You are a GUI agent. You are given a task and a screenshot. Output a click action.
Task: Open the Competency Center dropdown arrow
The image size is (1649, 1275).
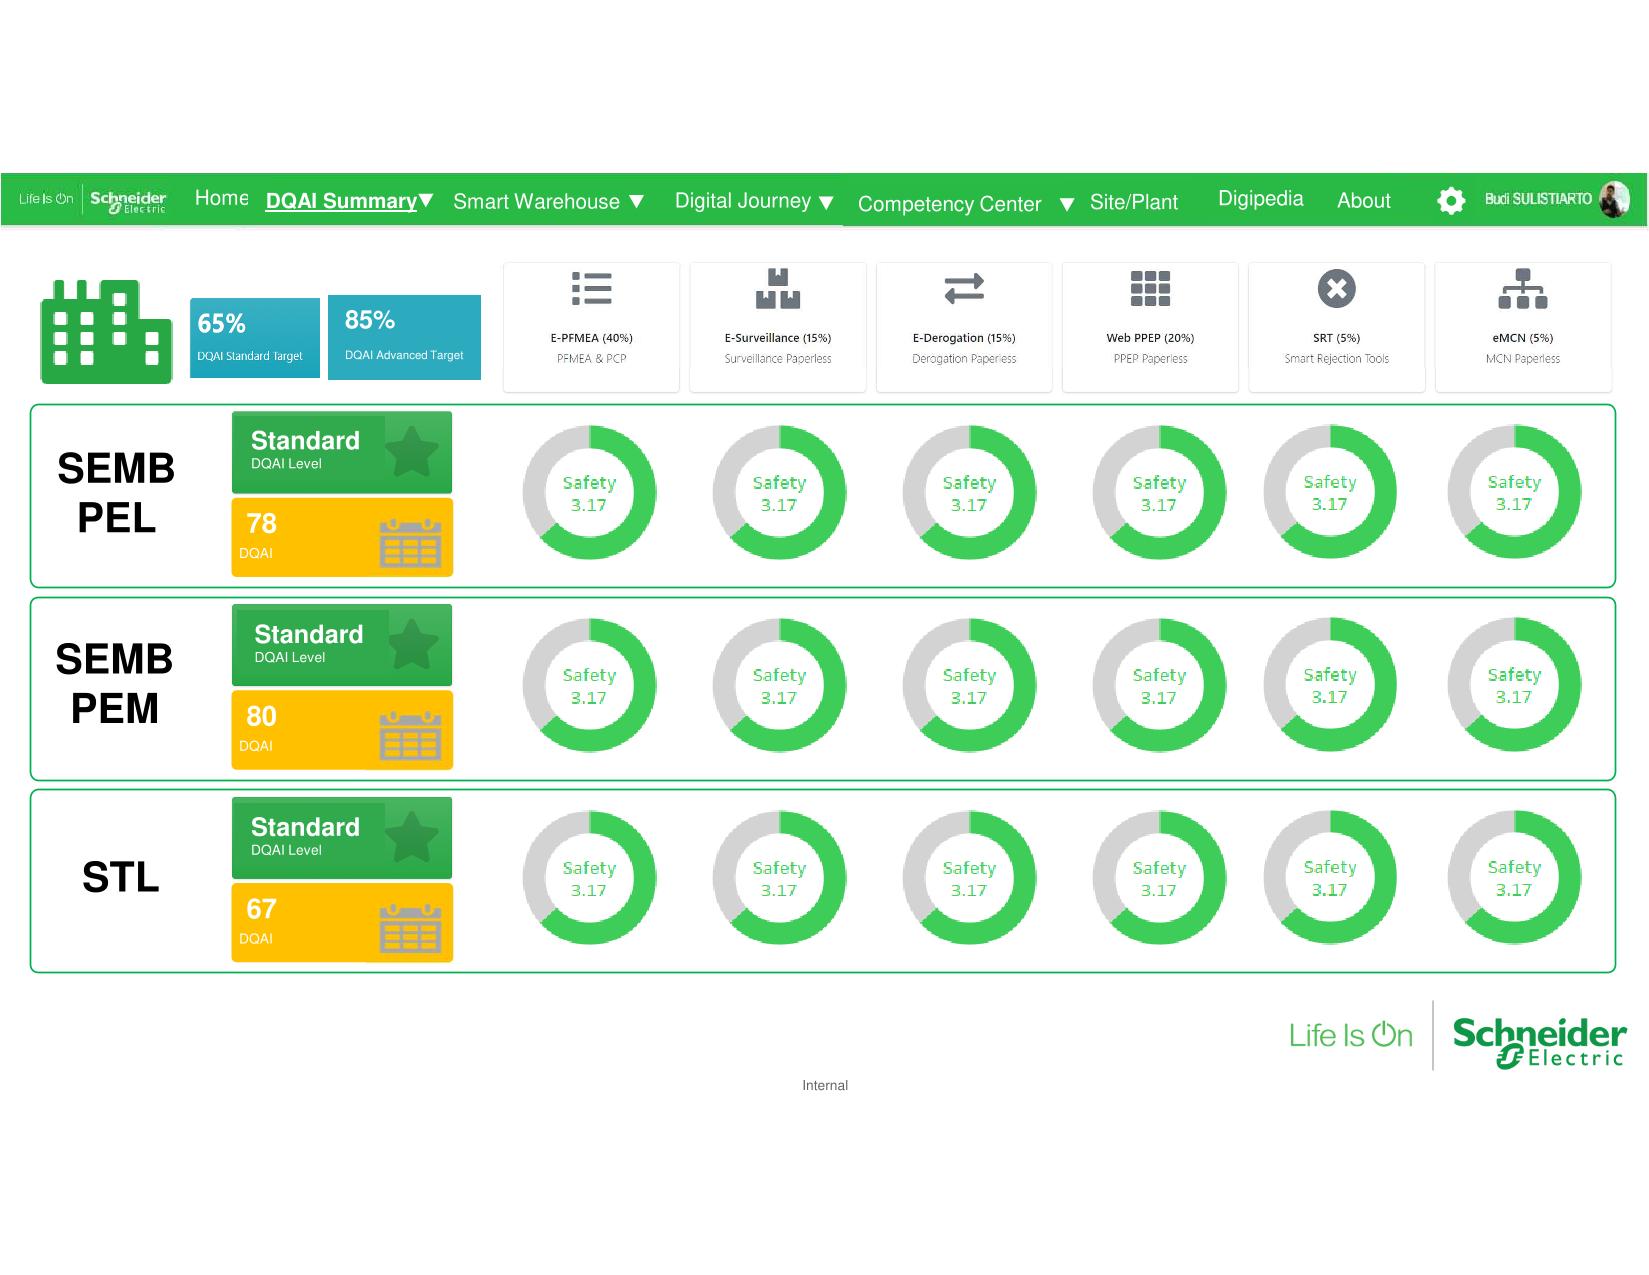pos(1067,204)
